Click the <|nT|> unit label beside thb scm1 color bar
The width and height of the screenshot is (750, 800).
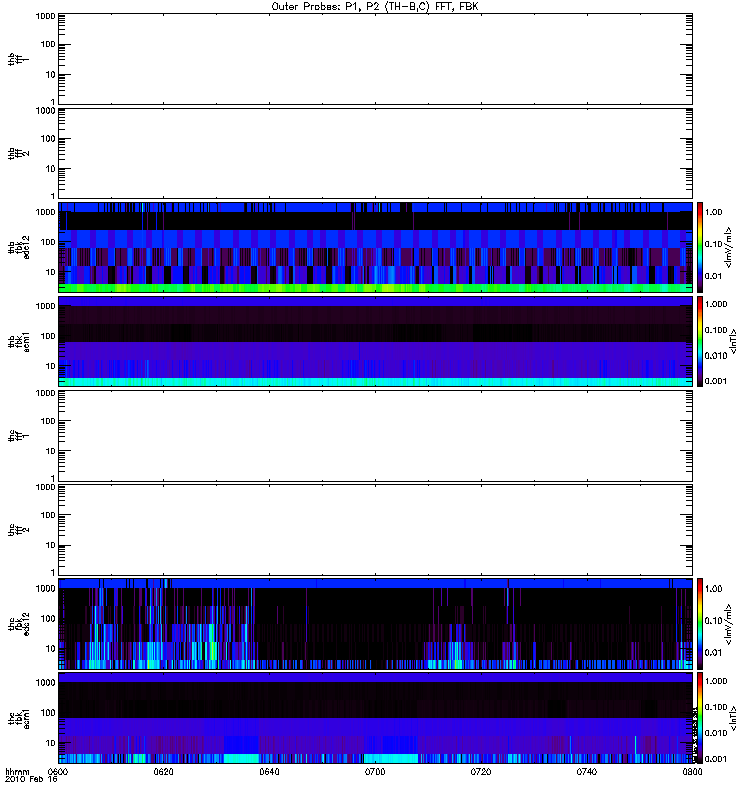(x=733, y=341)
